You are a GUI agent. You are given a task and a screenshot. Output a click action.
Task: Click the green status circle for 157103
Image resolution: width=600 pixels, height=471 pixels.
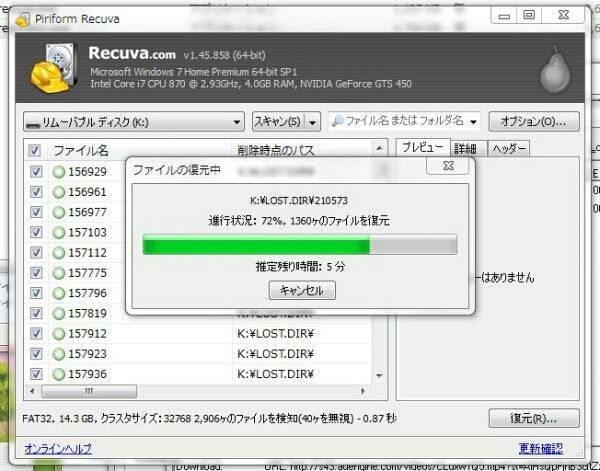click(59, 233)
